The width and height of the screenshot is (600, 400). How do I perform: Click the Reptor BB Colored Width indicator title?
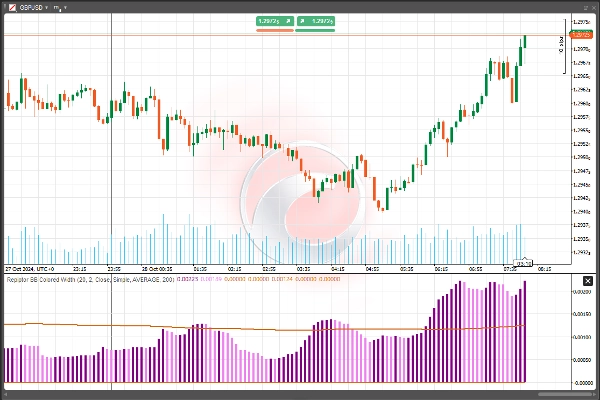tap(60, 281)
